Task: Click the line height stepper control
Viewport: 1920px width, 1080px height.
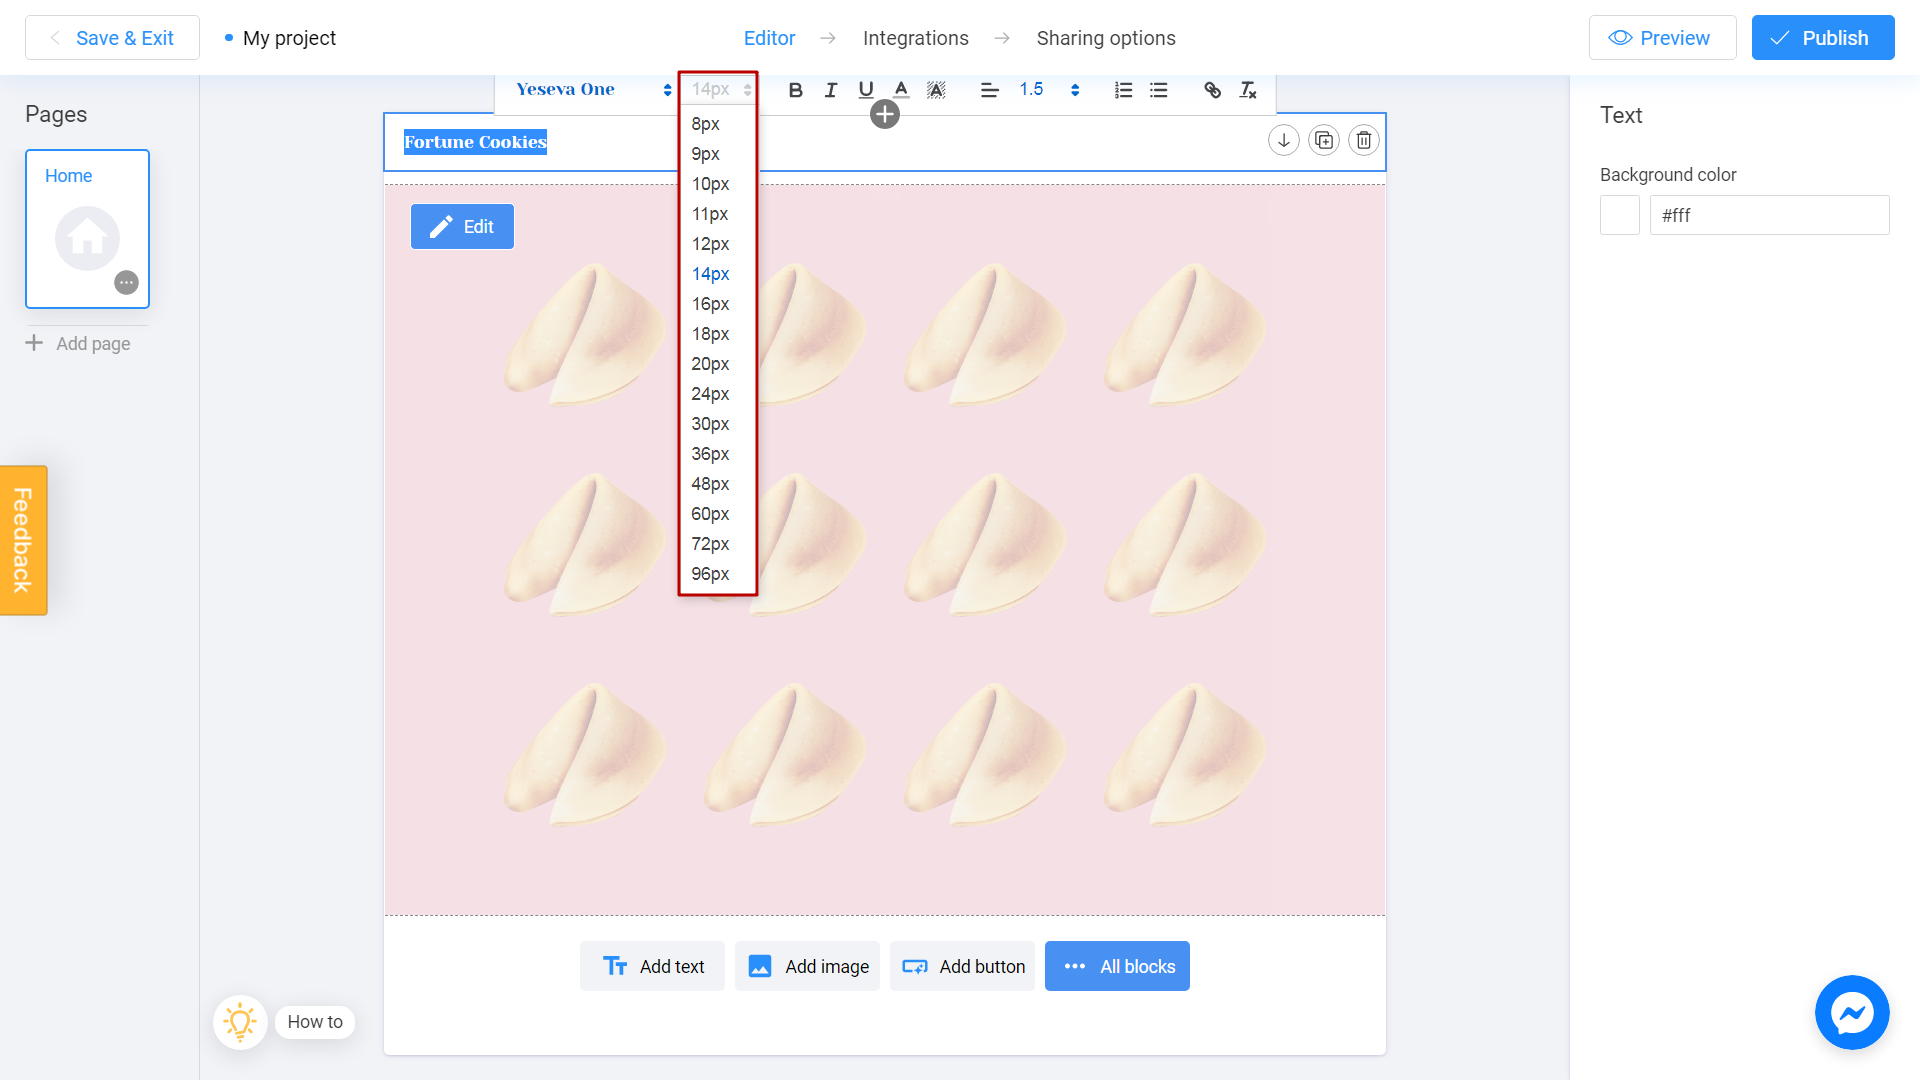Action: 1077,90
